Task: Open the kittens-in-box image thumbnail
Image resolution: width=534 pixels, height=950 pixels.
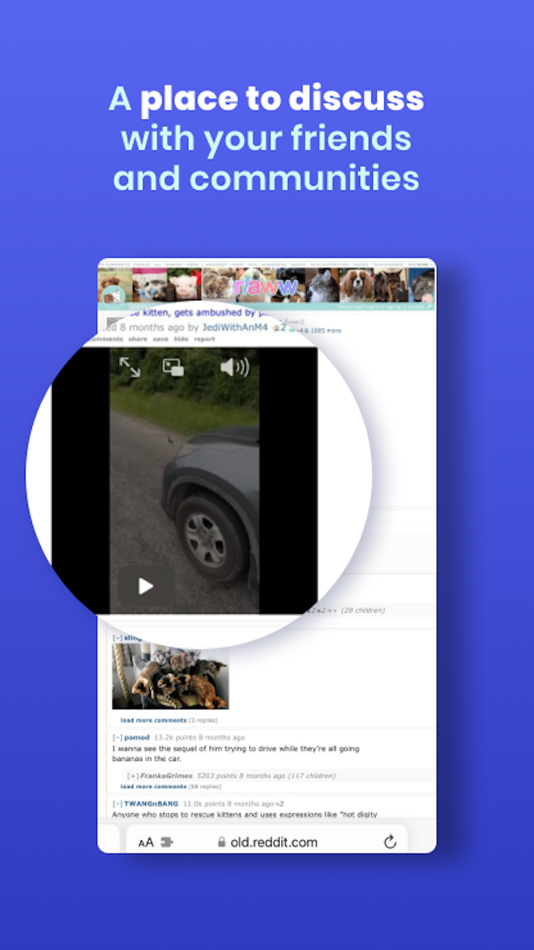Action: [170, 676]
